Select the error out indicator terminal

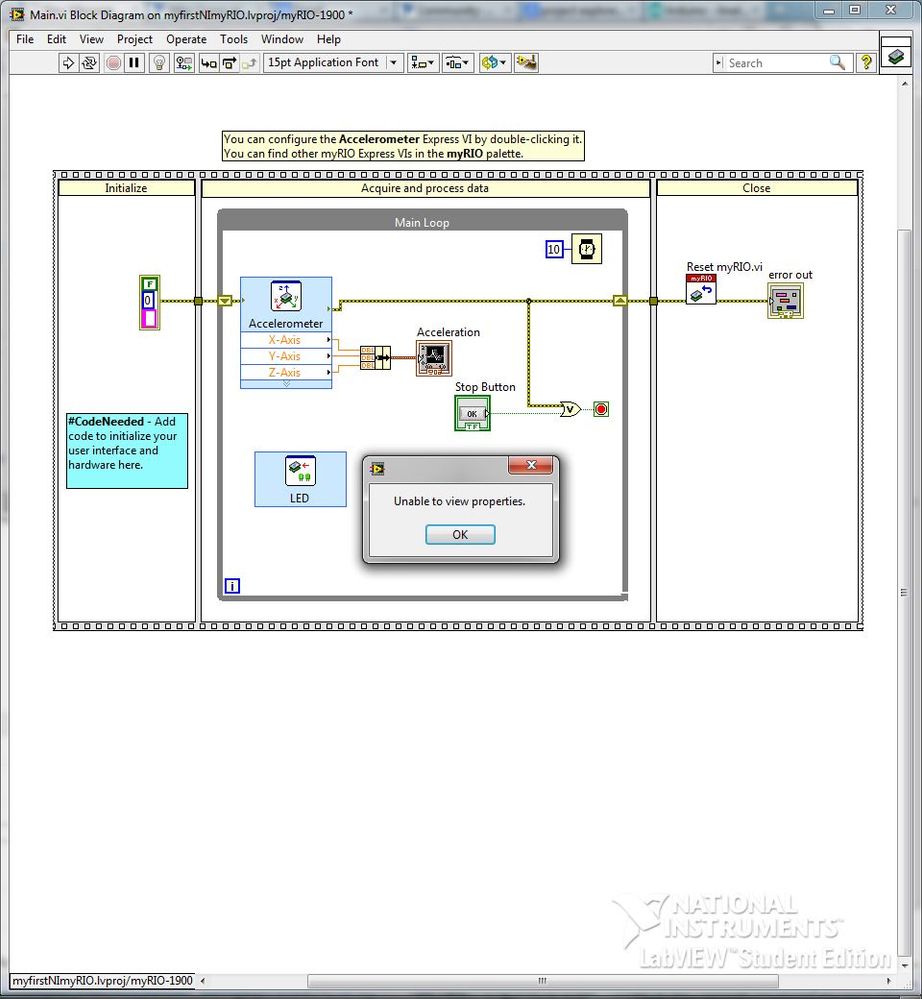pyautogui.click(x=786, y=301)
